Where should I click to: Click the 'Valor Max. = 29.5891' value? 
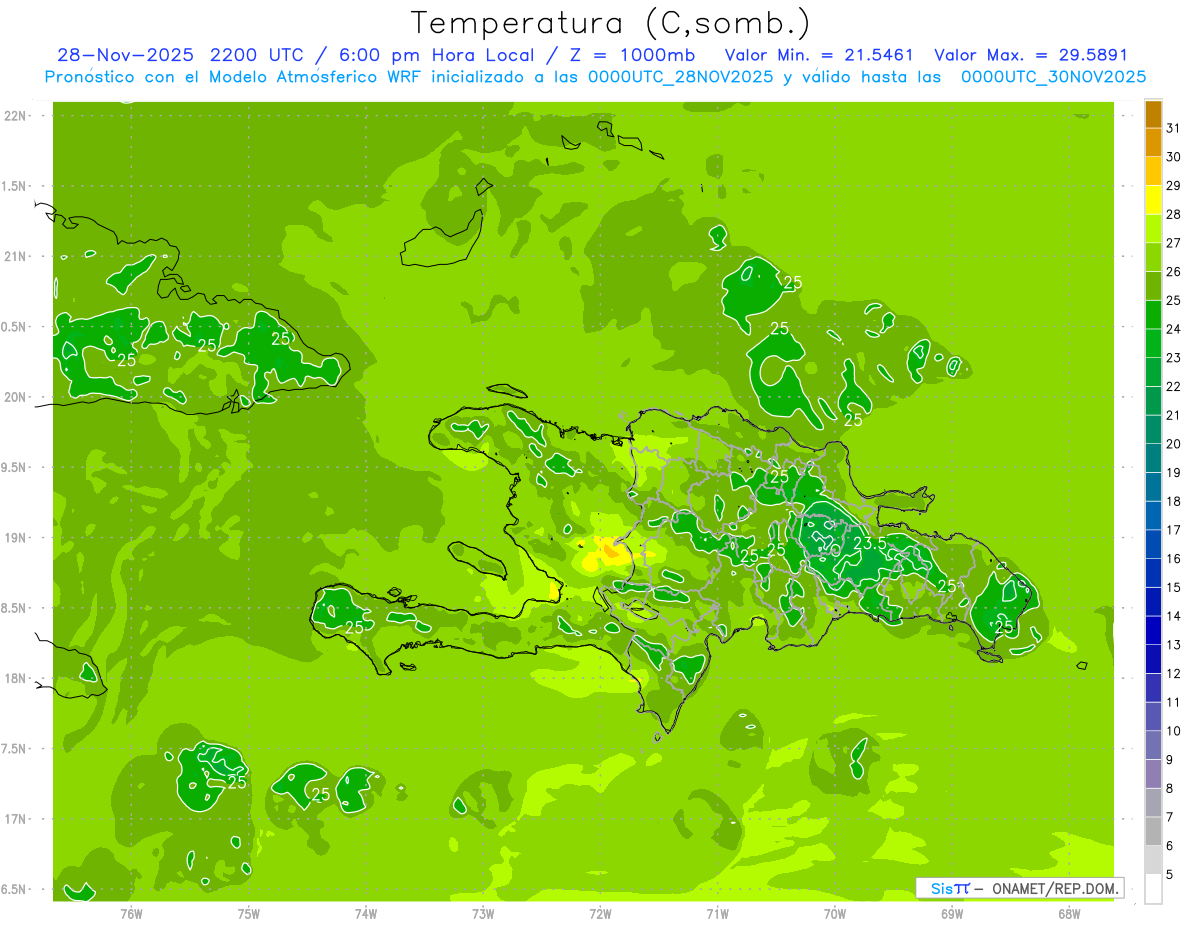pyautogui.click(x=1031, y=55)
